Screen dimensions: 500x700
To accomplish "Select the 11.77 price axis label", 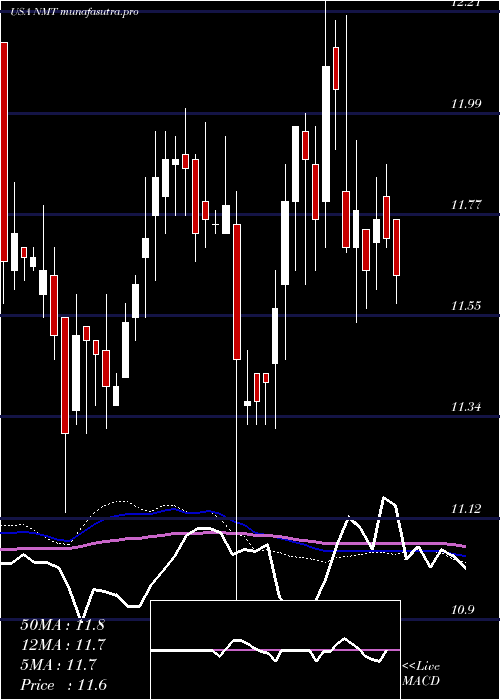I will tap(466, 205).
